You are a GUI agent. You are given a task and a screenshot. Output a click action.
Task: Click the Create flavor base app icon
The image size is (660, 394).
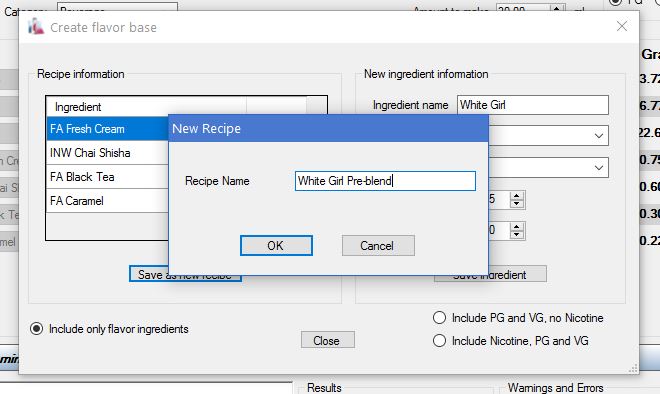click(x=36, y=26)
